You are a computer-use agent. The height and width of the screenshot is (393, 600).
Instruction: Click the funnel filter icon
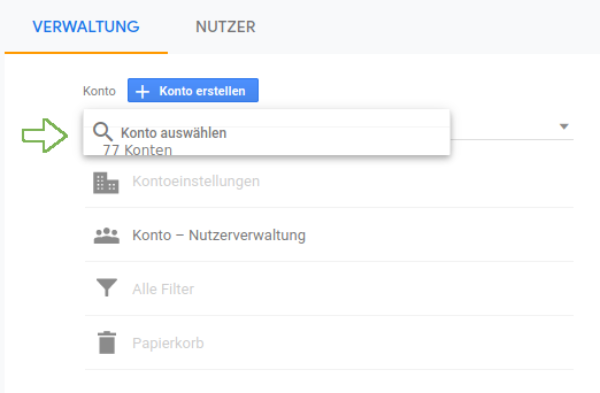click(106, 287)
